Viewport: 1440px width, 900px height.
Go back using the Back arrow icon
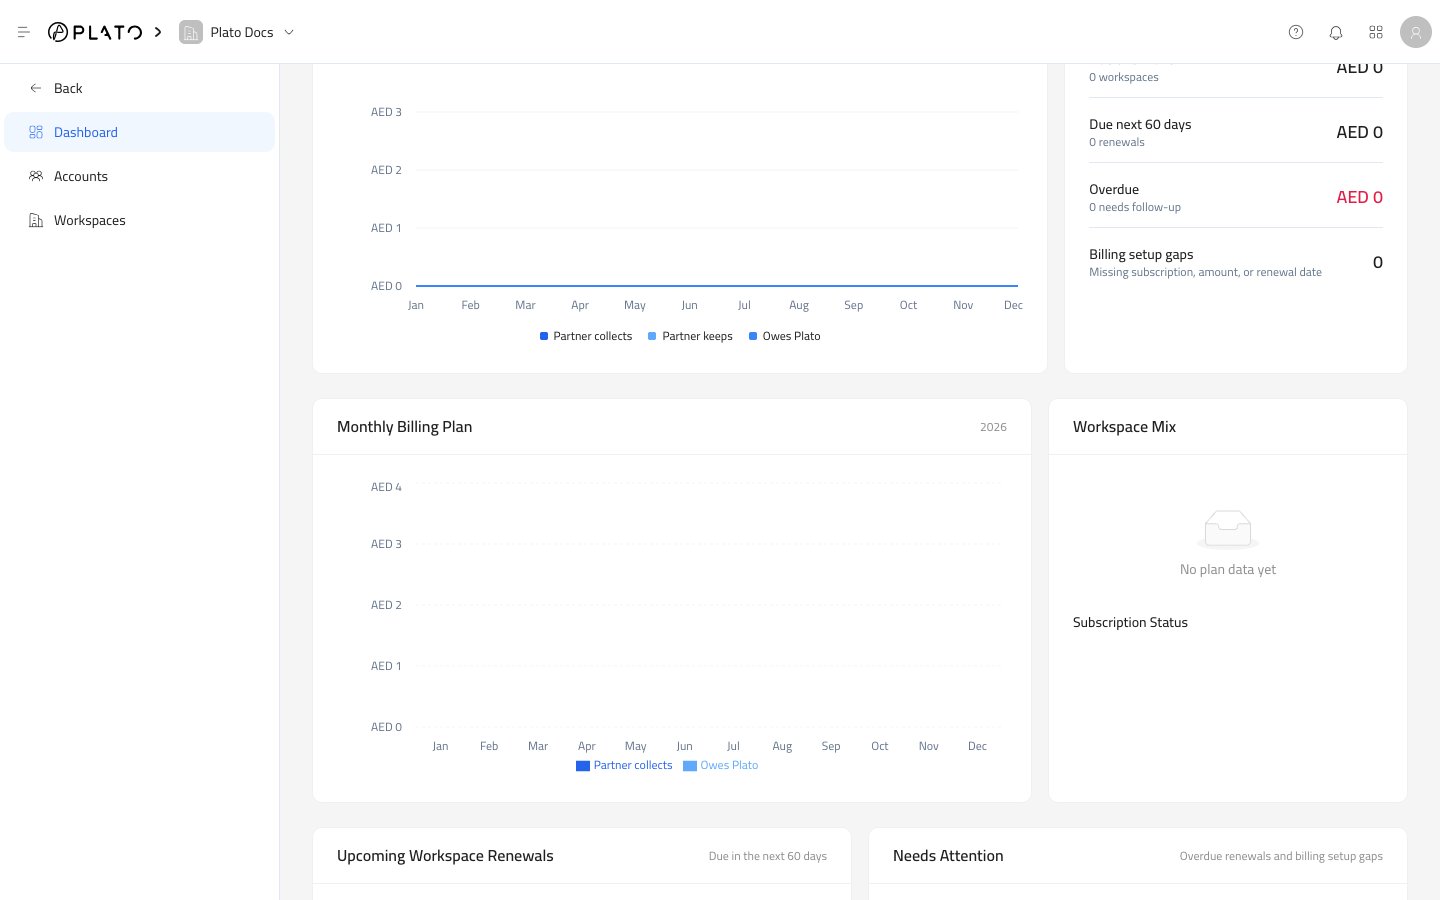tap(36, 88)
